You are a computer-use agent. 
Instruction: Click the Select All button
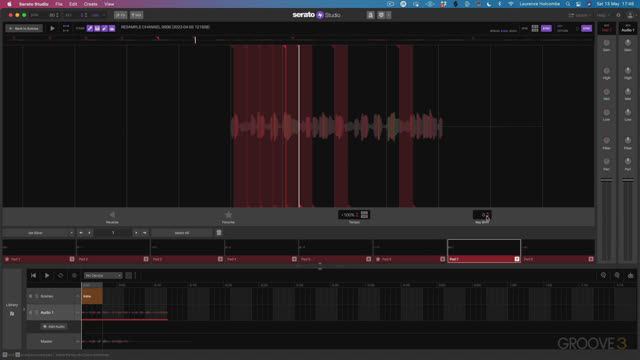click(x=182, y=233)
